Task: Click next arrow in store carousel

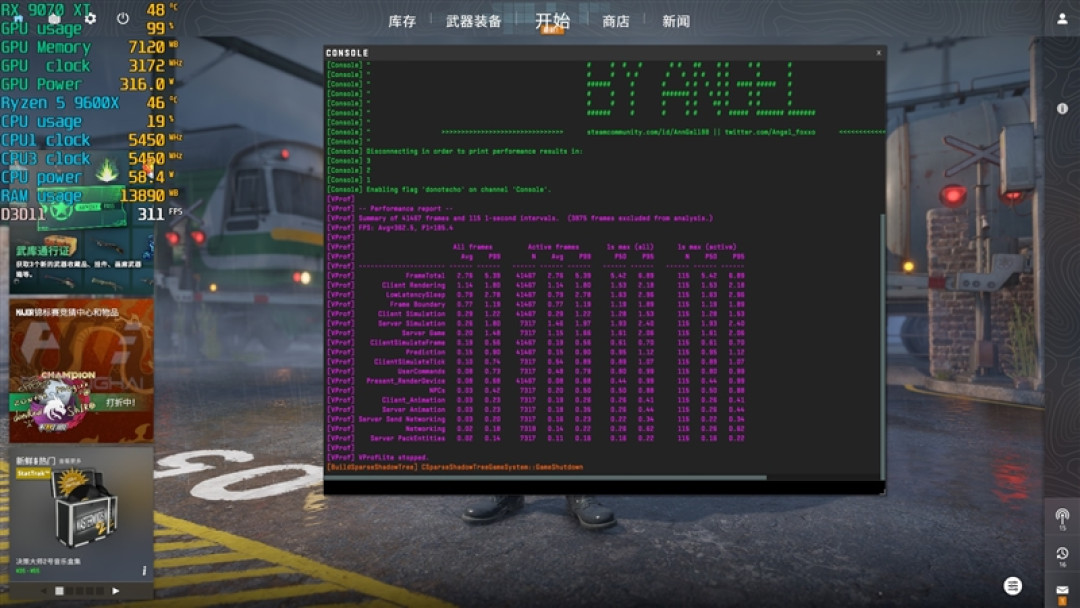Action: coord(116,591)
